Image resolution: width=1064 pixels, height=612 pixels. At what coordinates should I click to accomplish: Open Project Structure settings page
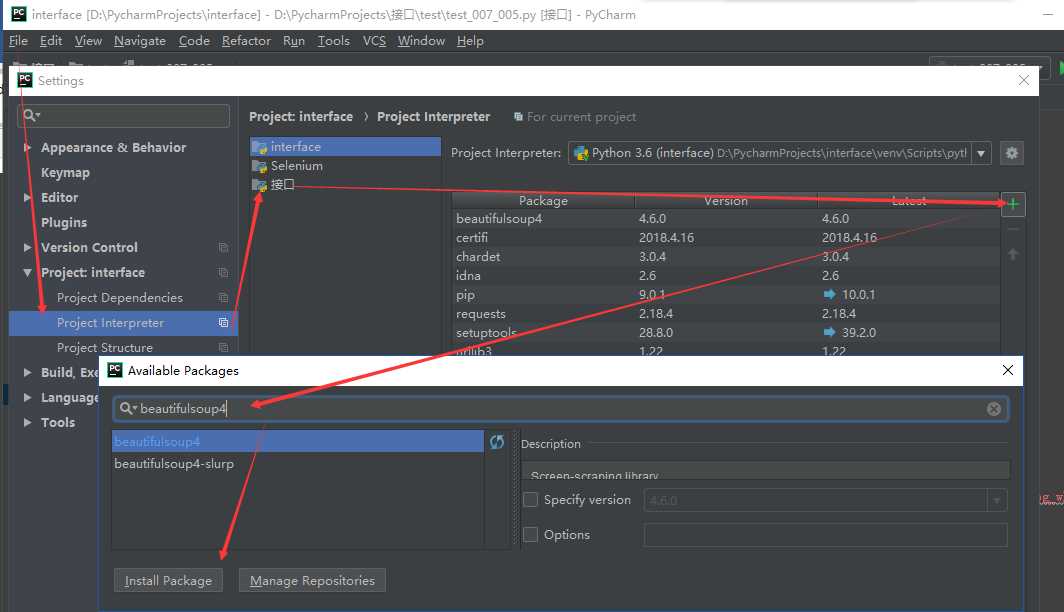tap(105, 347)
